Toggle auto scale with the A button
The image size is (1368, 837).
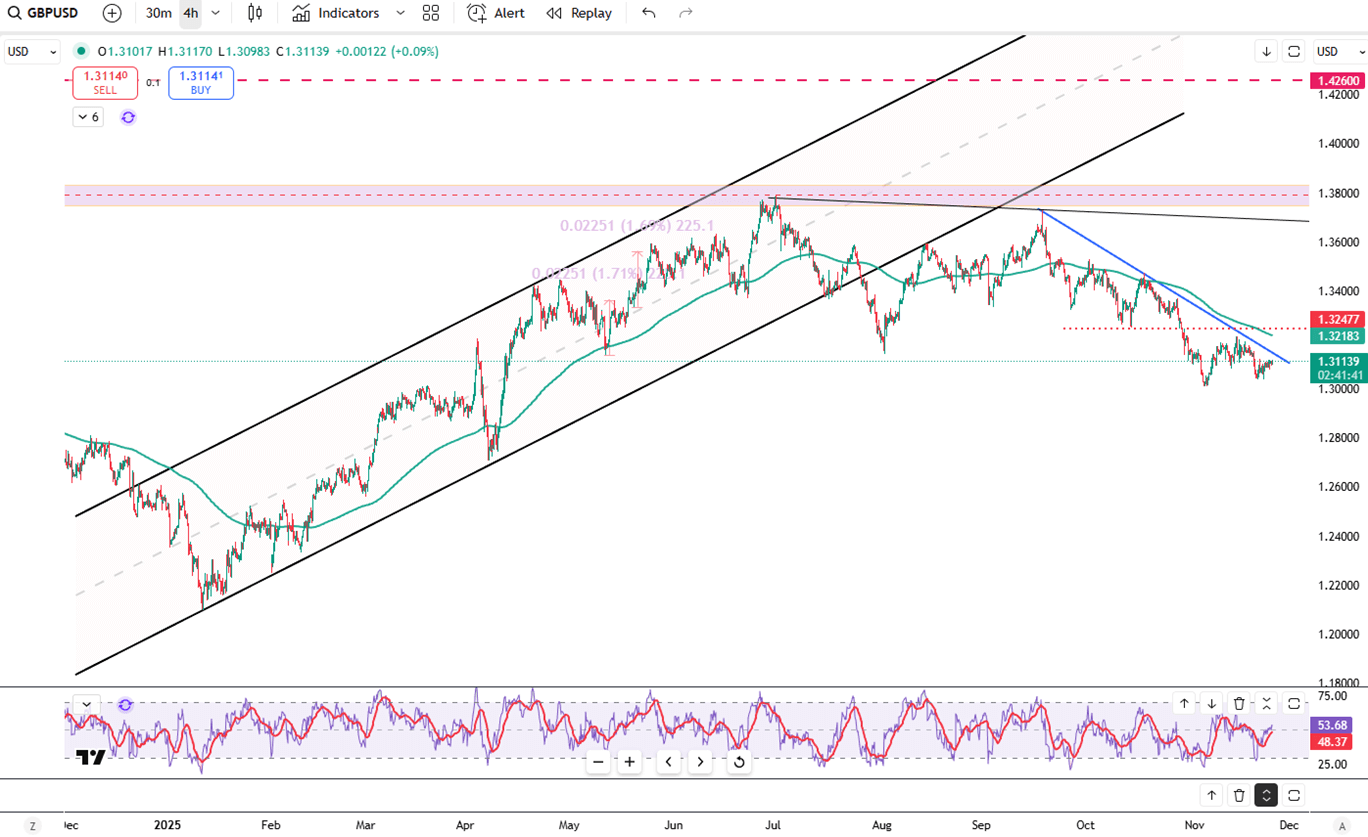tap(1343, 825)
